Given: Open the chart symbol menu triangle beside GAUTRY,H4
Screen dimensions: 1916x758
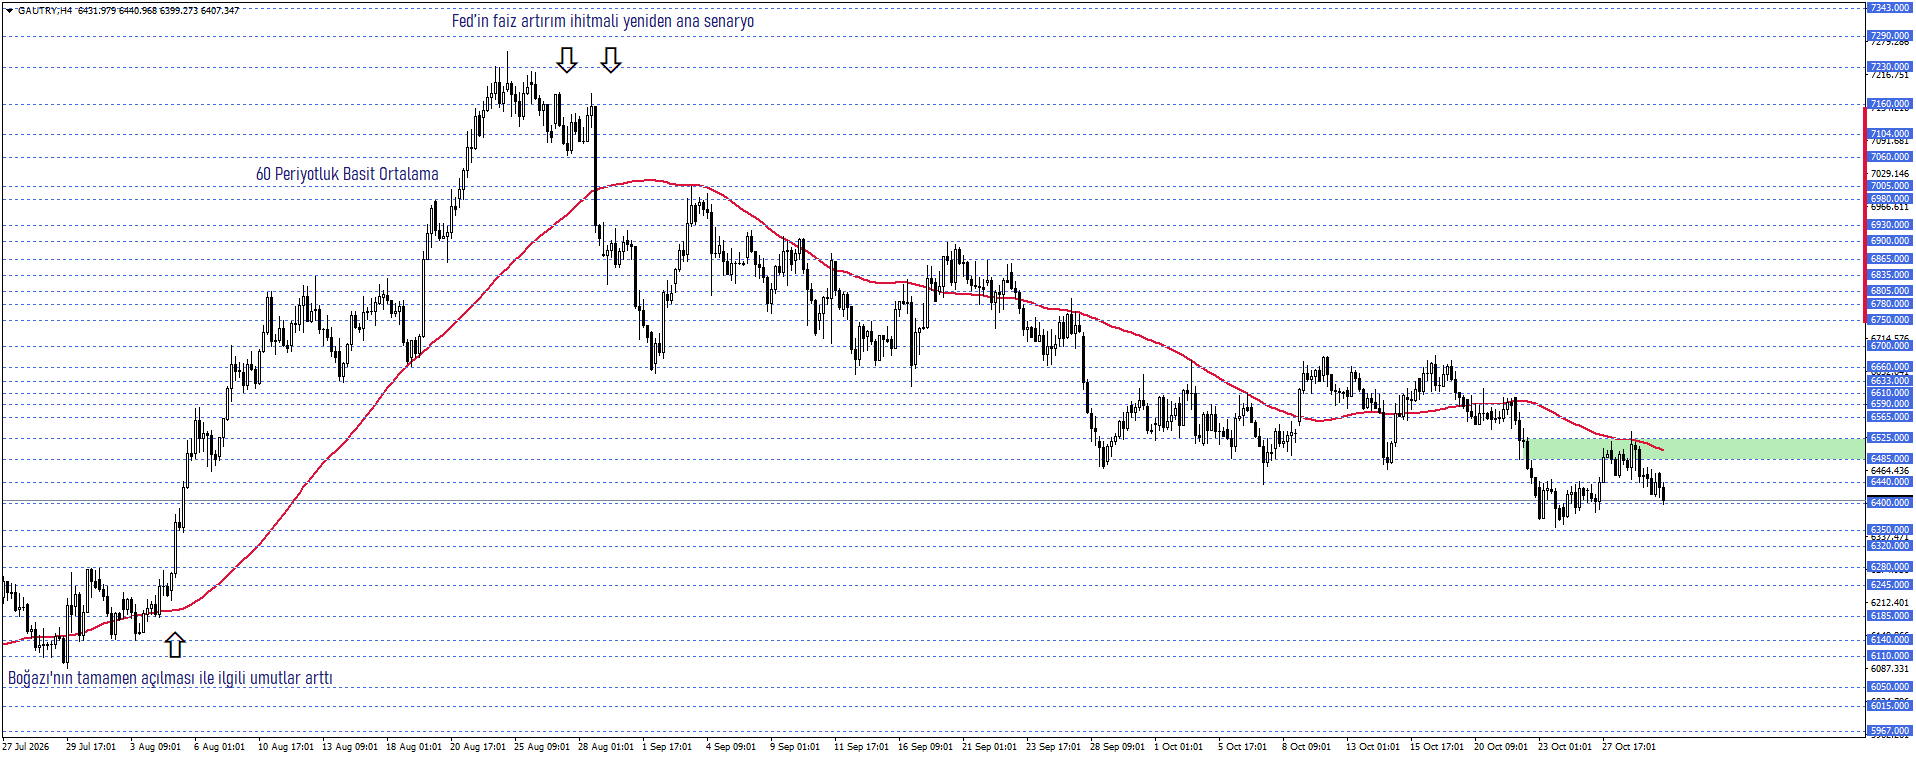Looking at the screenshot, I should (9, 10).
